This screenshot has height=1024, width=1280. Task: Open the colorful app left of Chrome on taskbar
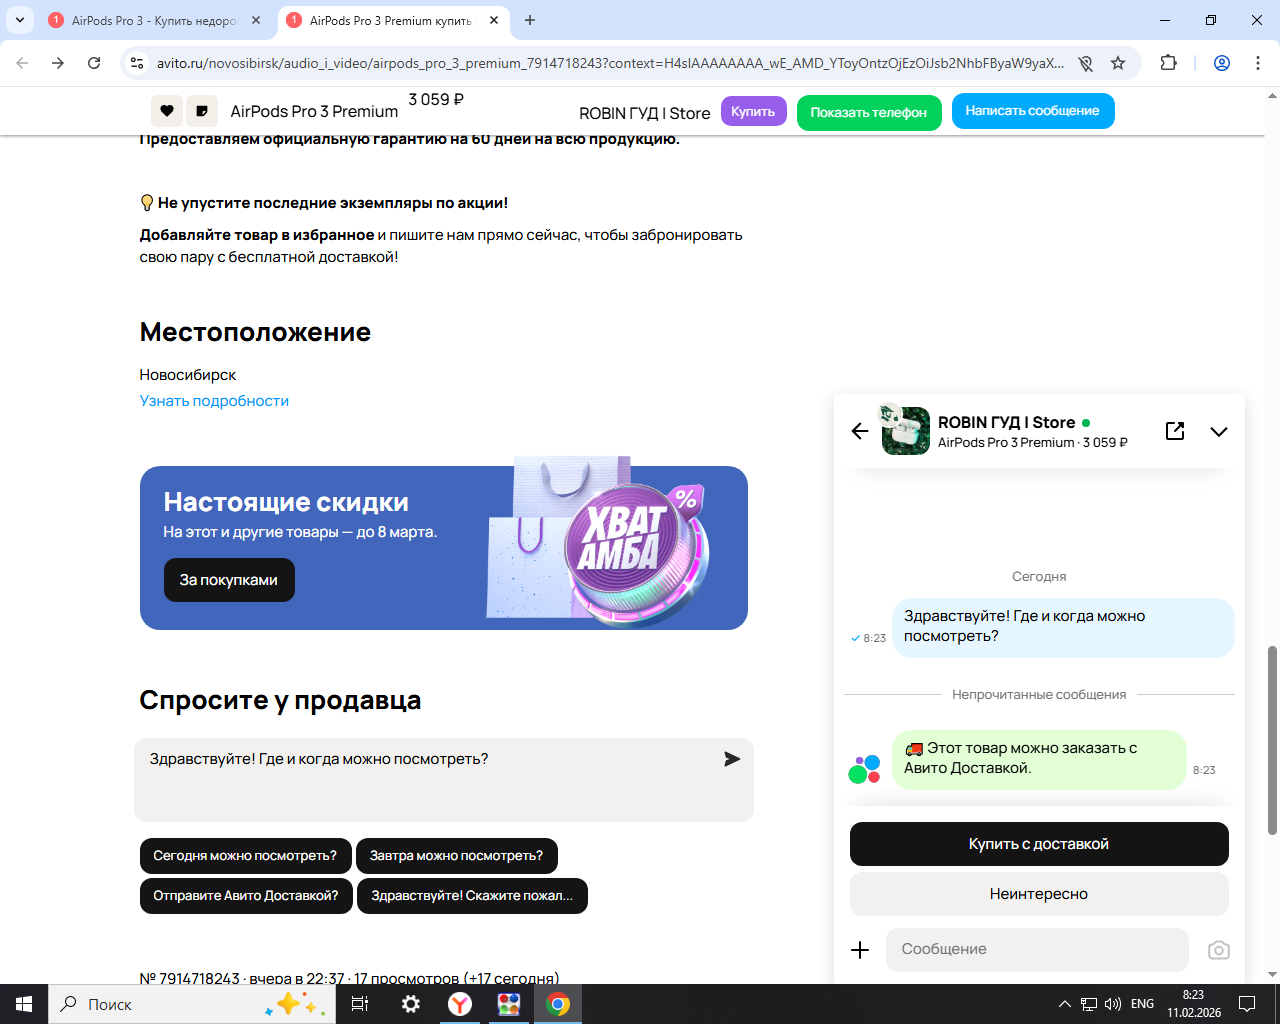tap(509, 1004)
